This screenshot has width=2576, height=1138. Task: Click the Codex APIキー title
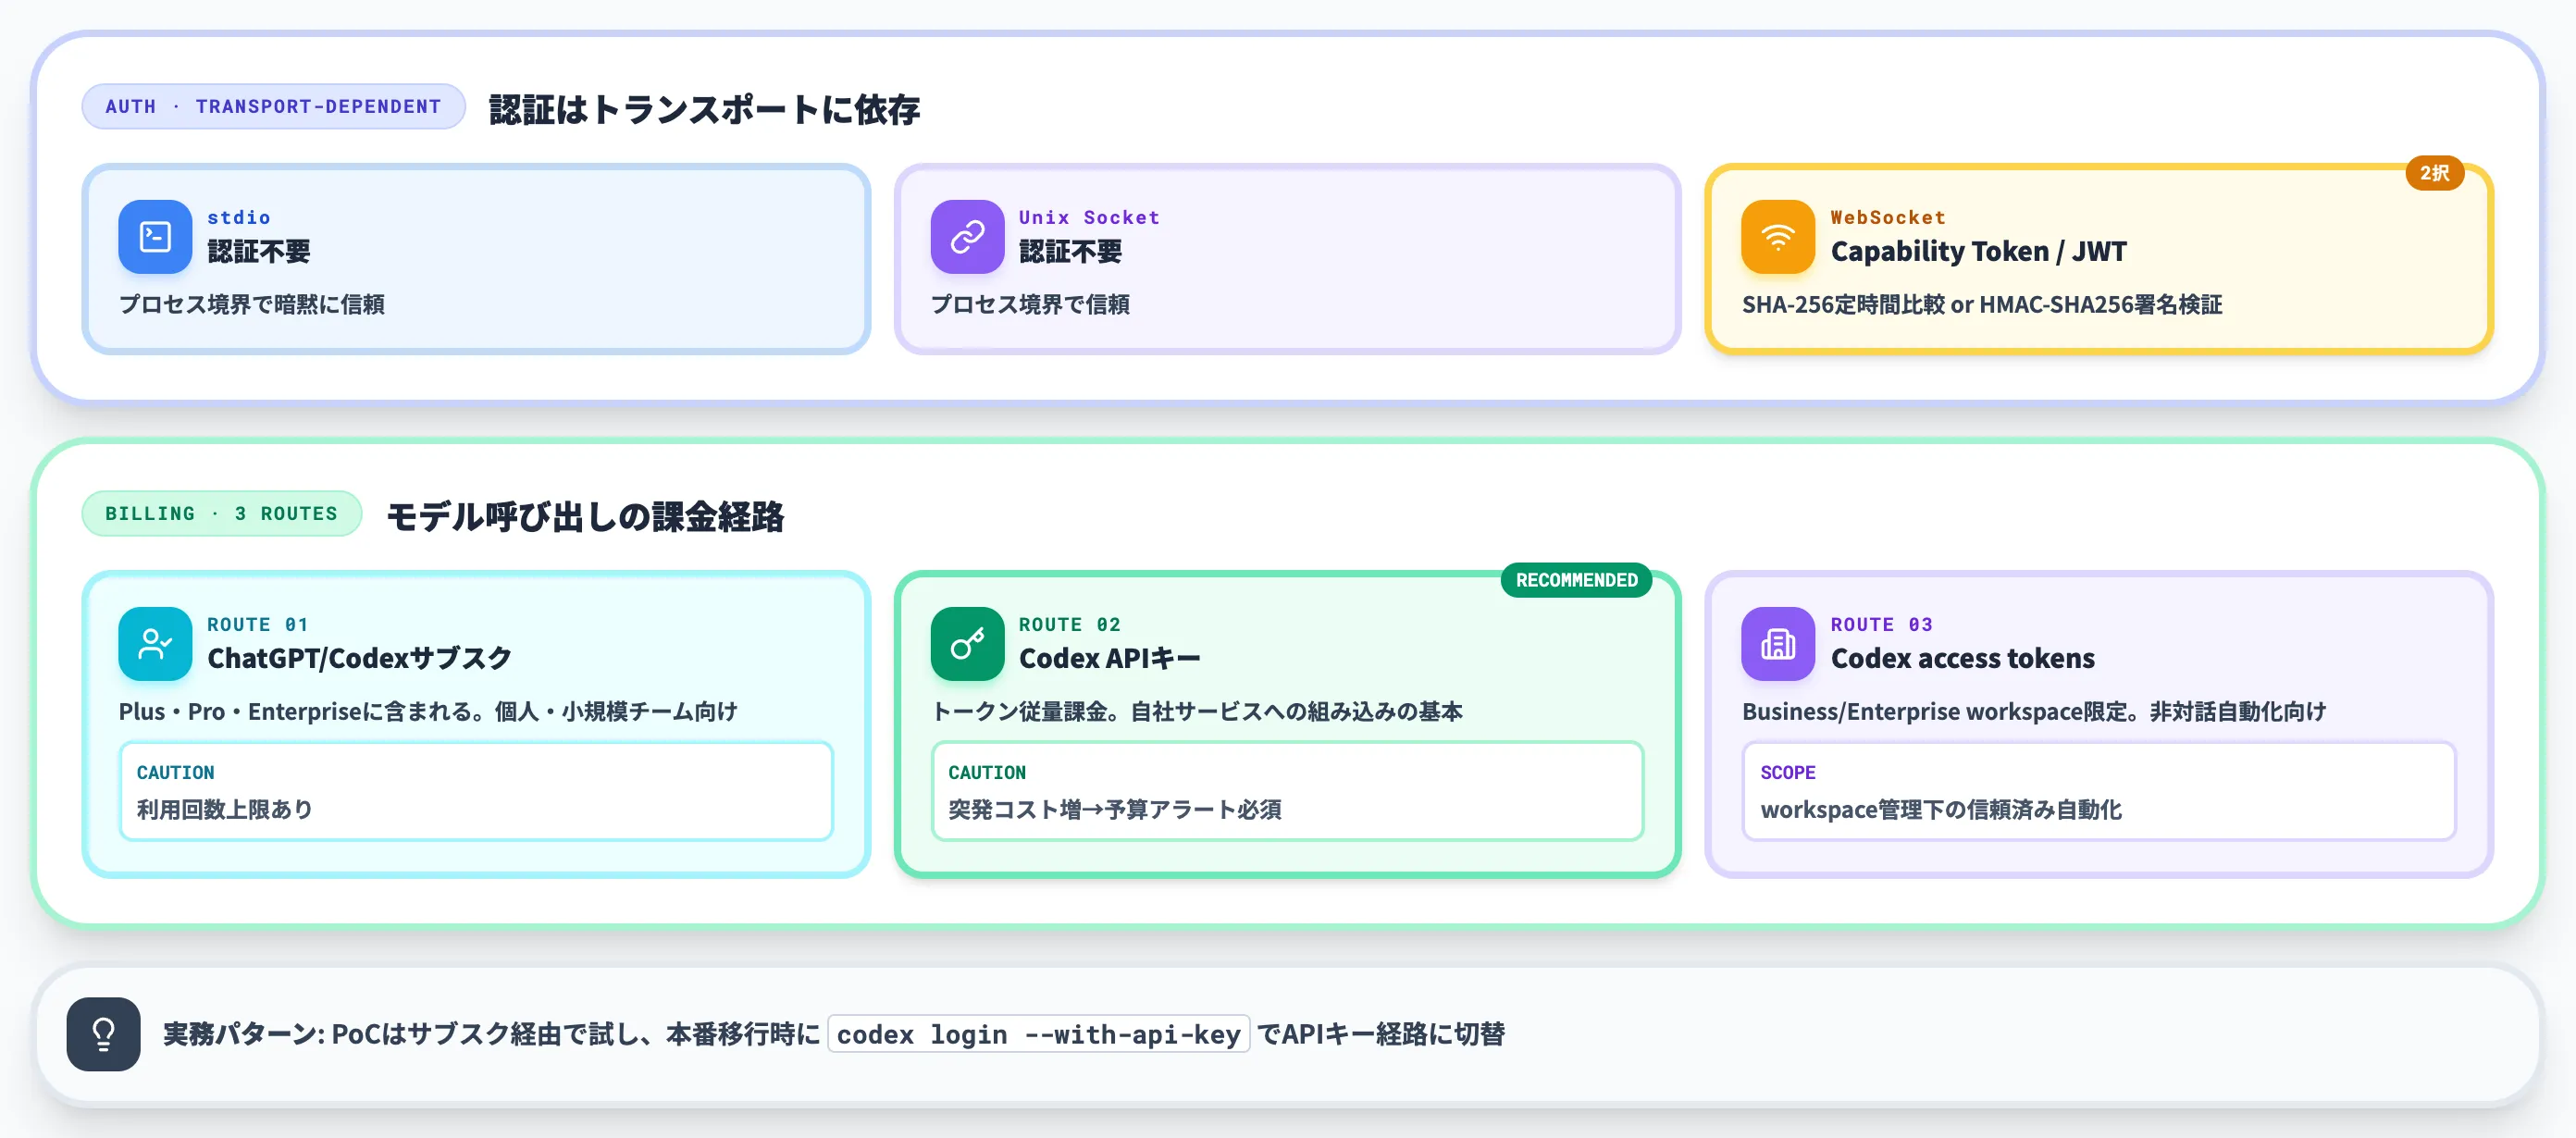[x=1109, y=658]
